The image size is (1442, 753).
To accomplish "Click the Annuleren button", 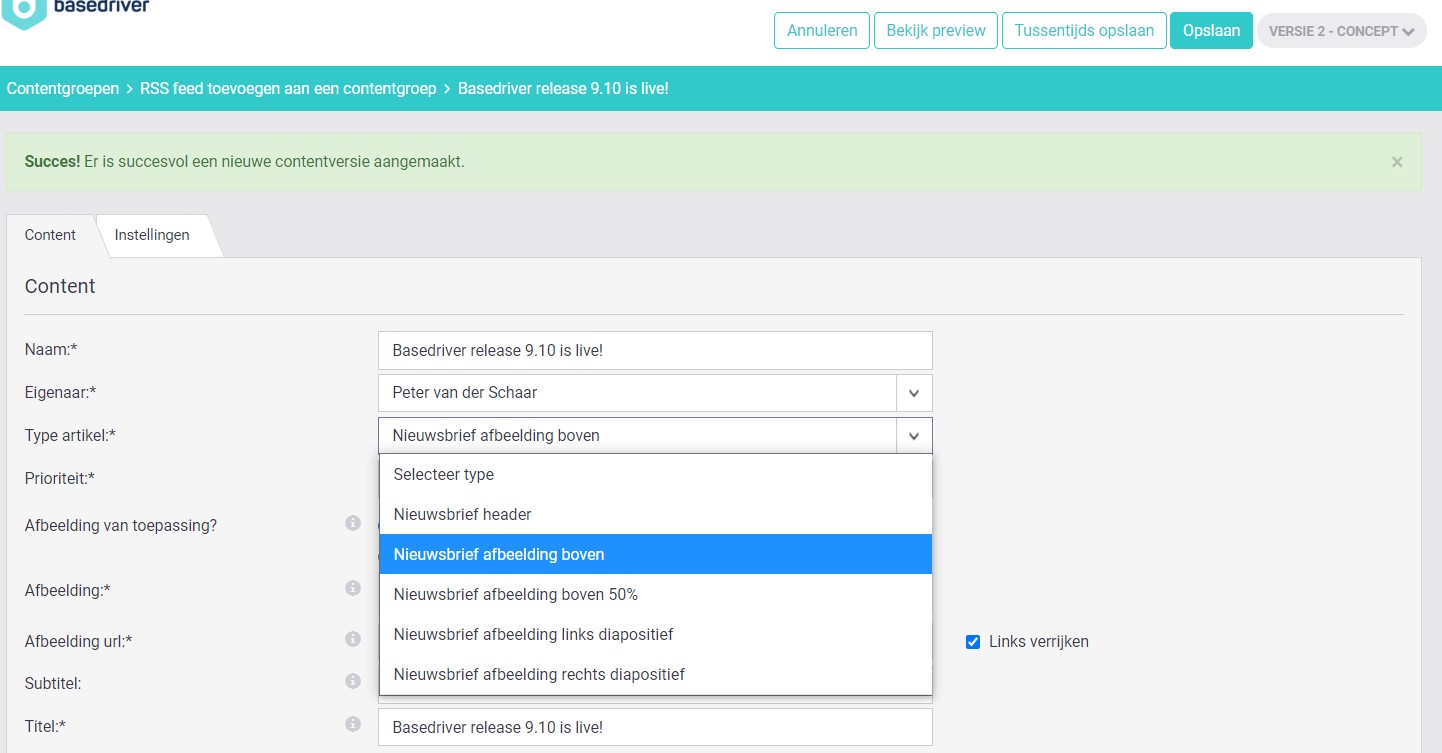I will coord(822,30).
